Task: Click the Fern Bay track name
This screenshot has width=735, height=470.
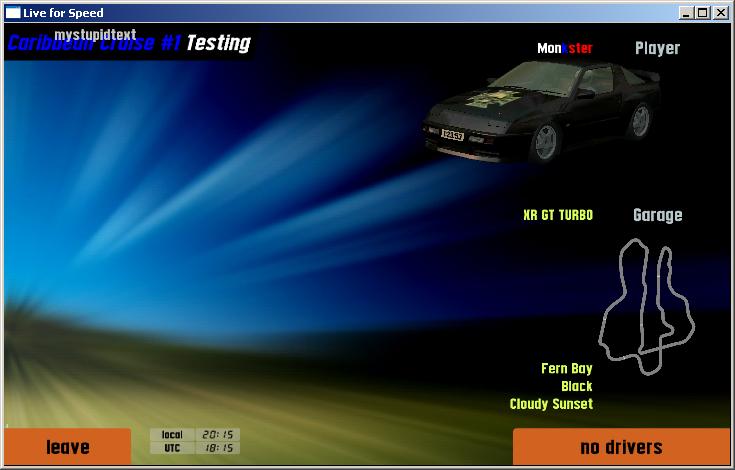Action: (x=567, y=368)
